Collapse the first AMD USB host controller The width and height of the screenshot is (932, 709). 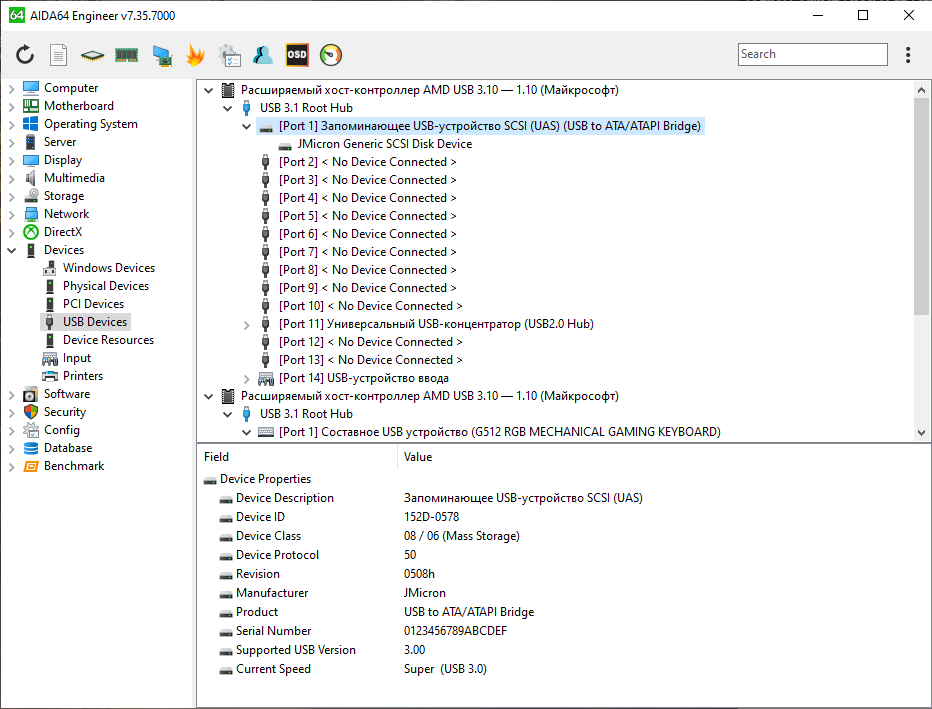pyautogui.click(x=208, y=90)
